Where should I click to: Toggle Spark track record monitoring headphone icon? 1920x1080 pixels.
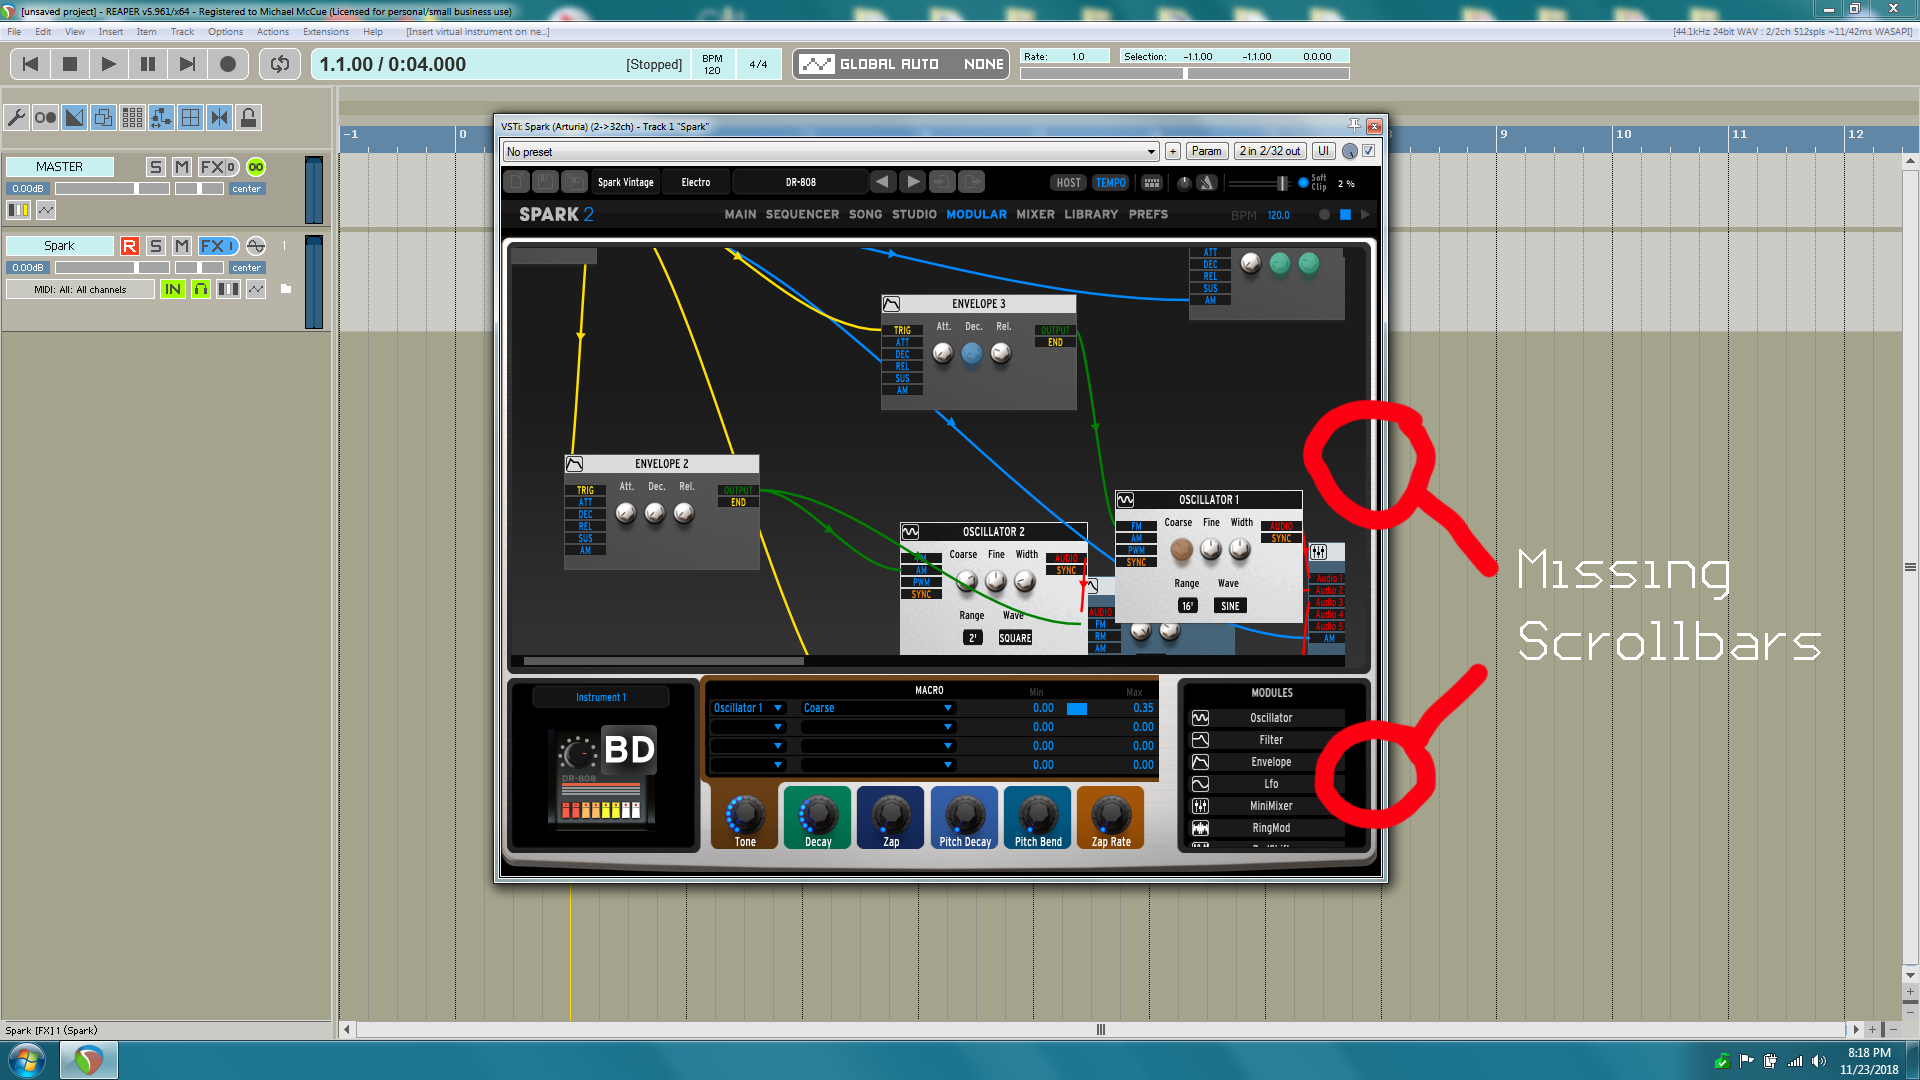(201, 289)
